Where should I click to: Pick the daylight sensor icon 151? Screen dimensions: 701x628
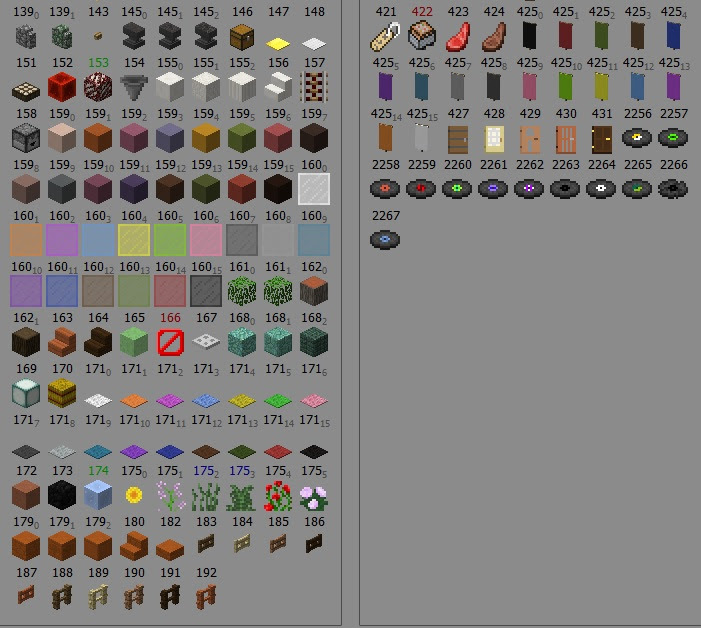point(26,91)
